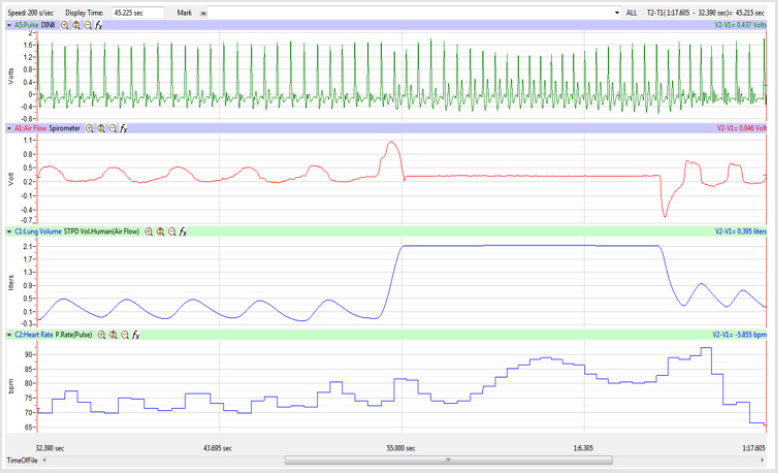Open function menu for Lung Volume channel
The image size is (778, 473).
(183, 231)
